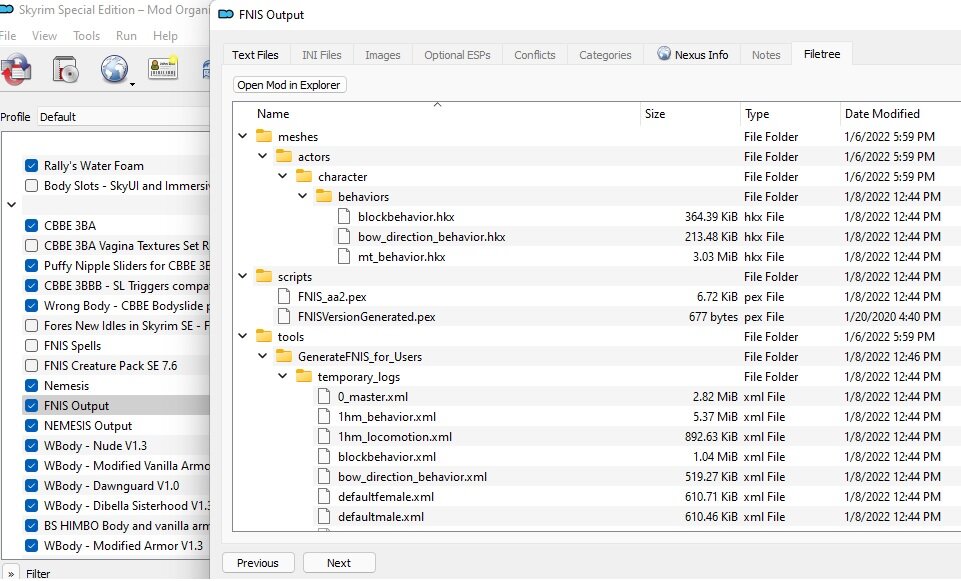Switch to the Text Files tab
The height and width of the screenshot is (581, 961).
tap(255, 55)
